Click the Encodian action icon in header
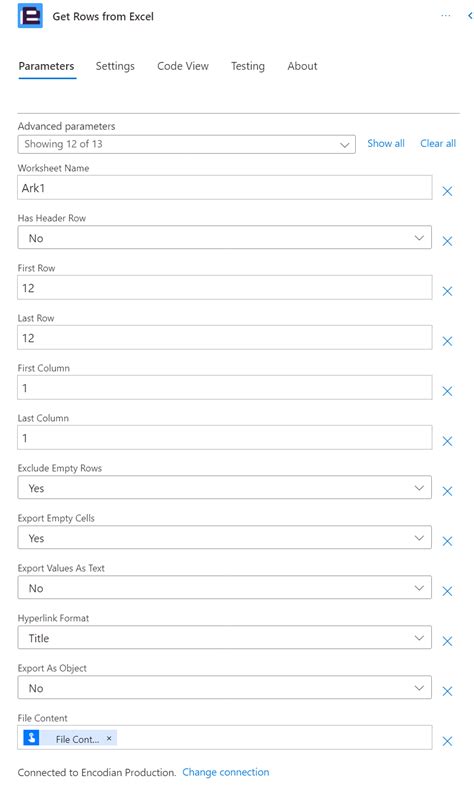The image size is (474, 786). 30,16
